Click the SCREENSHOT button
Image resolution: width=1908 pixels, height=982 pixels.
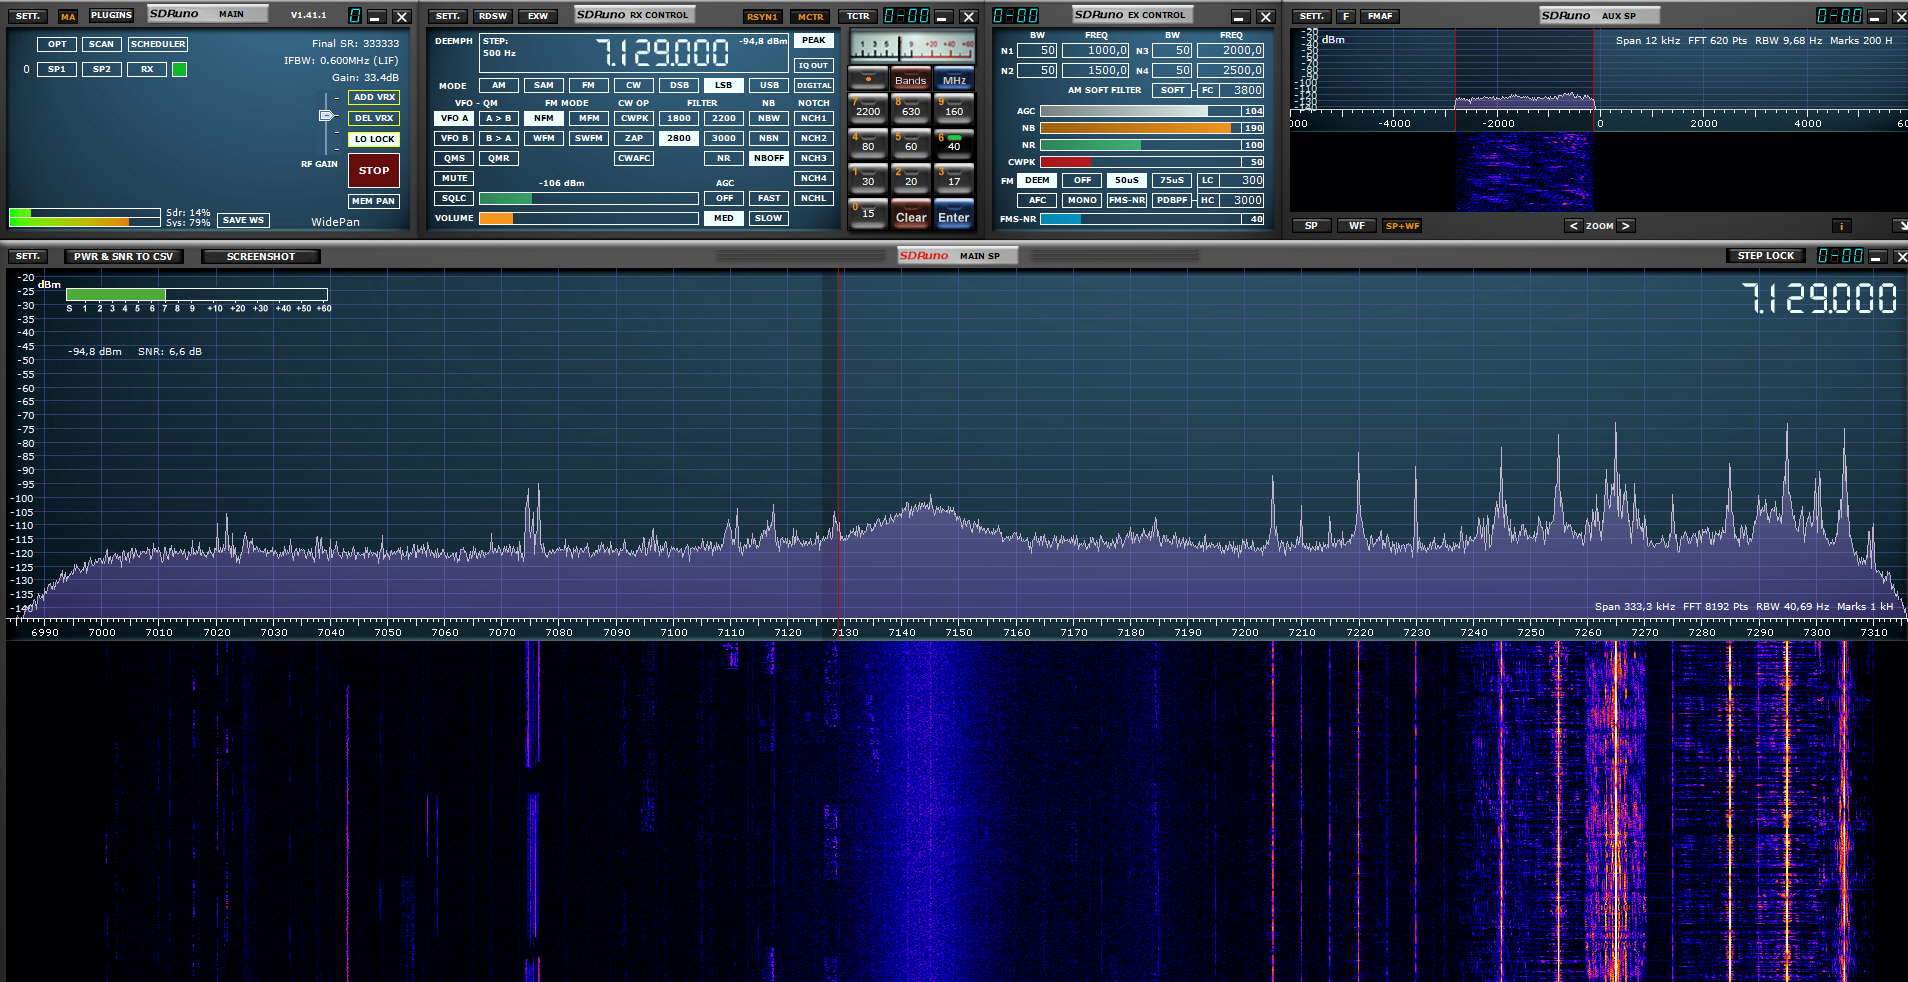[260, 256]
